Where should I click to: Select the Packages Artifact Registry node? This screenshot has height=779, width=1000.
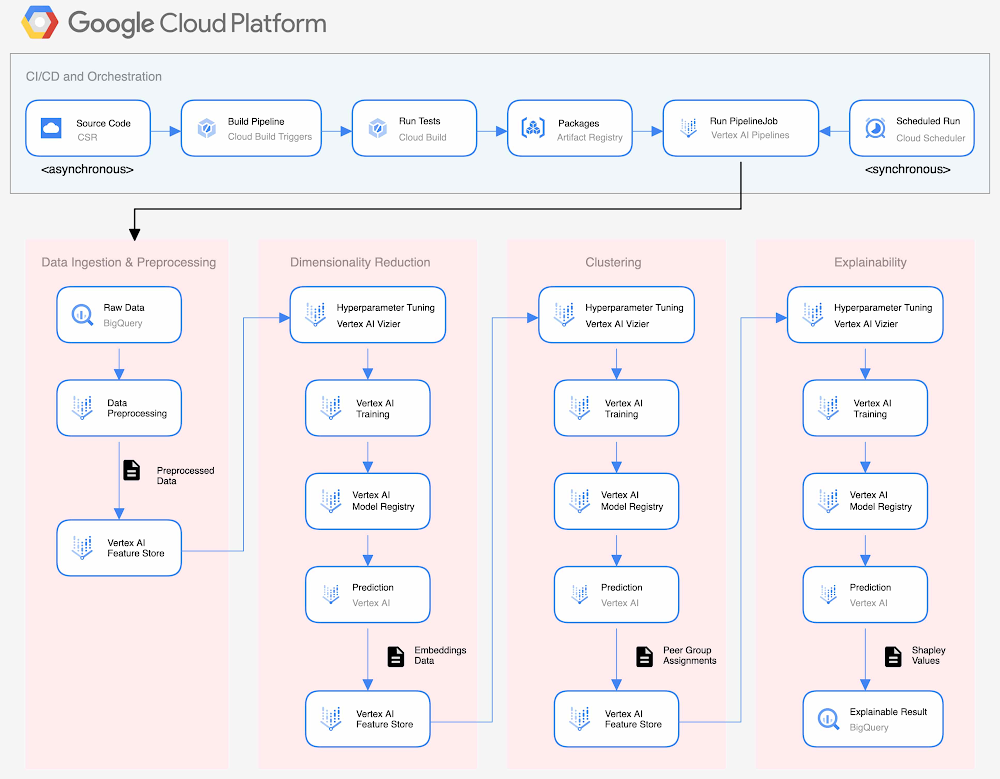click(x=570, y=128)
